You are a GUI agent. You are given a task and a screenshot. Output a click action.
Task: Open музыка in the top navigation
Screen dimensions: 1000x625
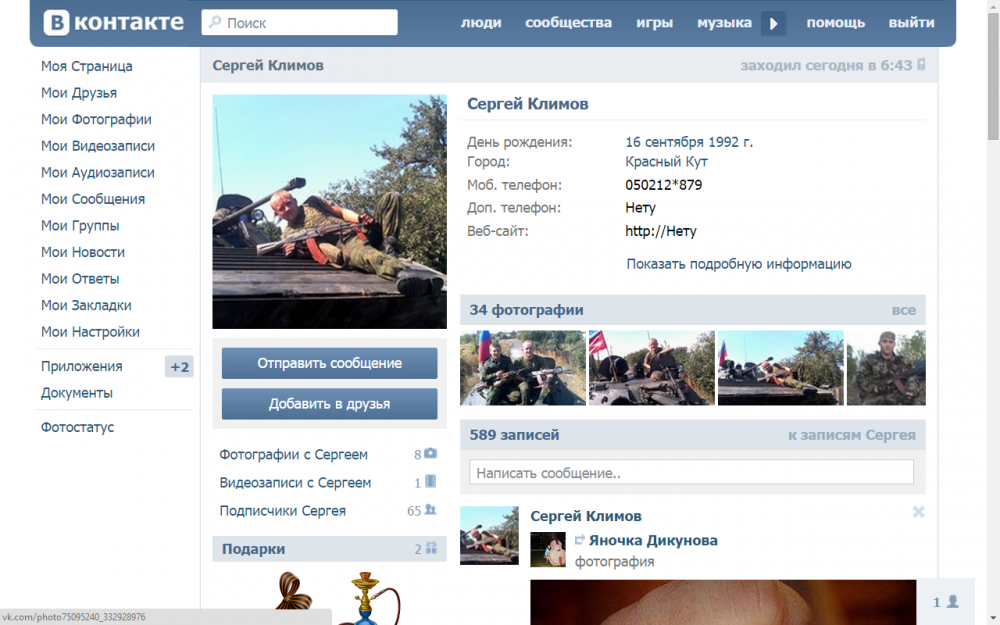(724, 23)
